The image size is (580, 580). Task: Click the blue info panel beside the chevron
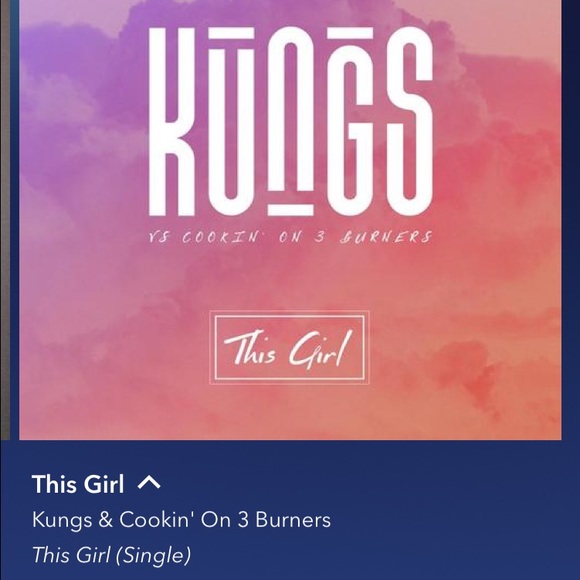[x=370, y=483]
